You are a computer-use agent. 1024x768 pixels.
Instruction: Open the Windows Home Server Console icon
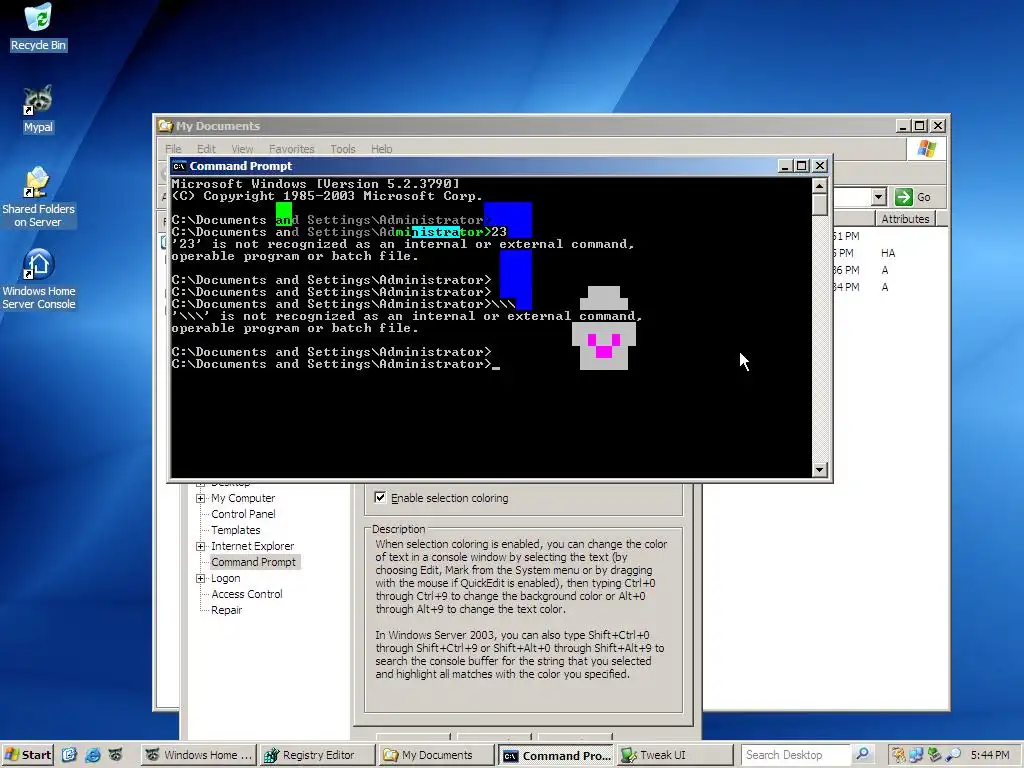[x=38, y=279]
